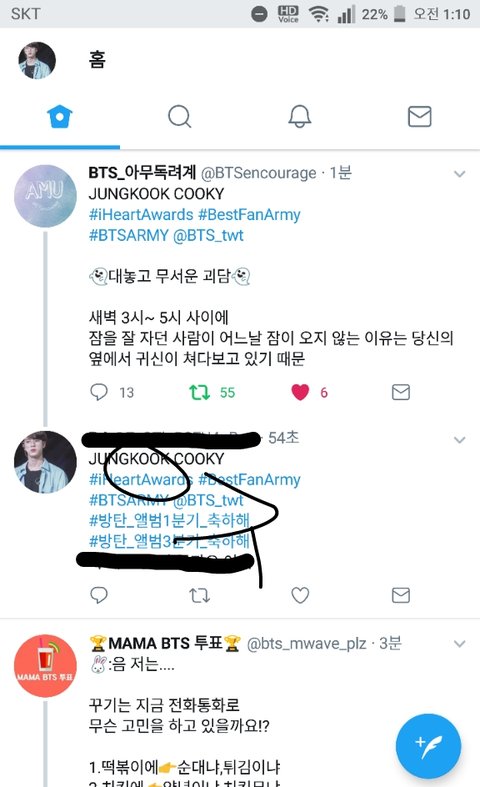Open the Notifications bell tab

(300, 116)
